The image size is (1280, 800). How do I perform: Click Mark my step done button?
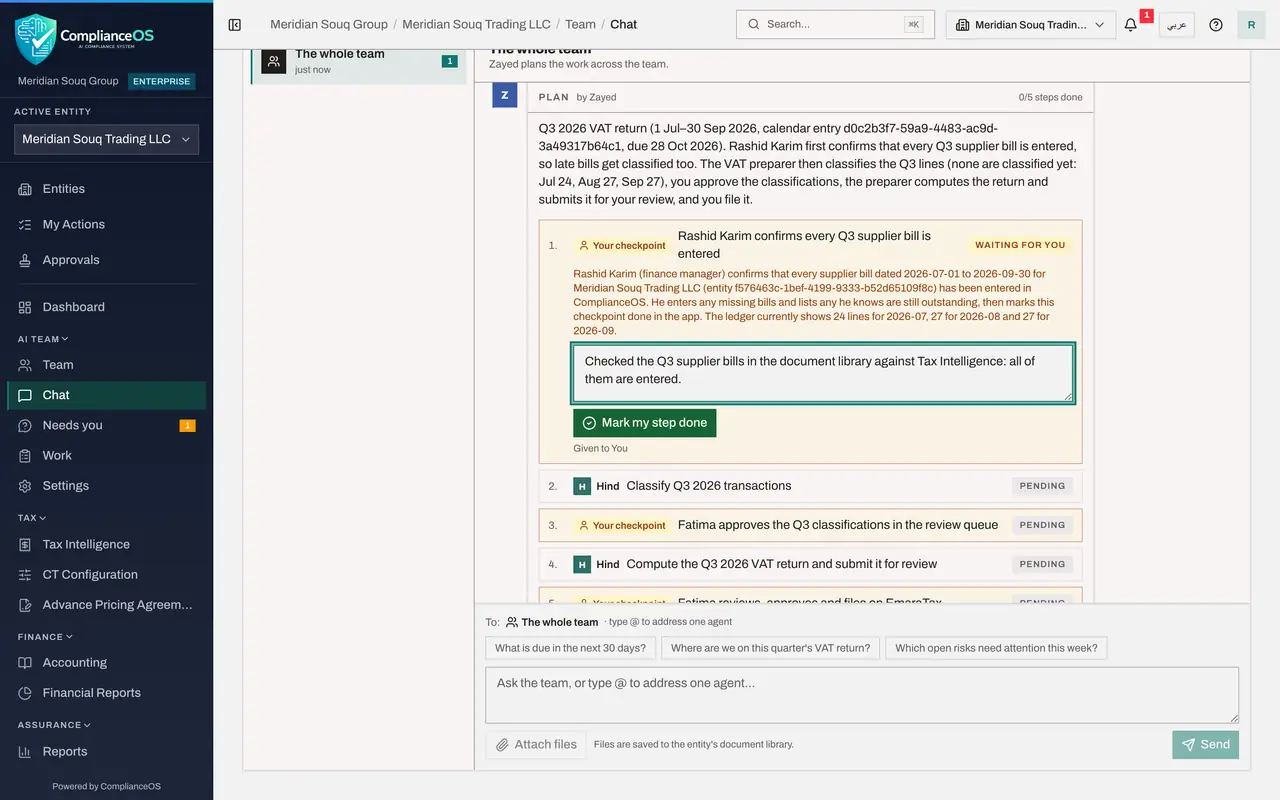click(645, 423)
